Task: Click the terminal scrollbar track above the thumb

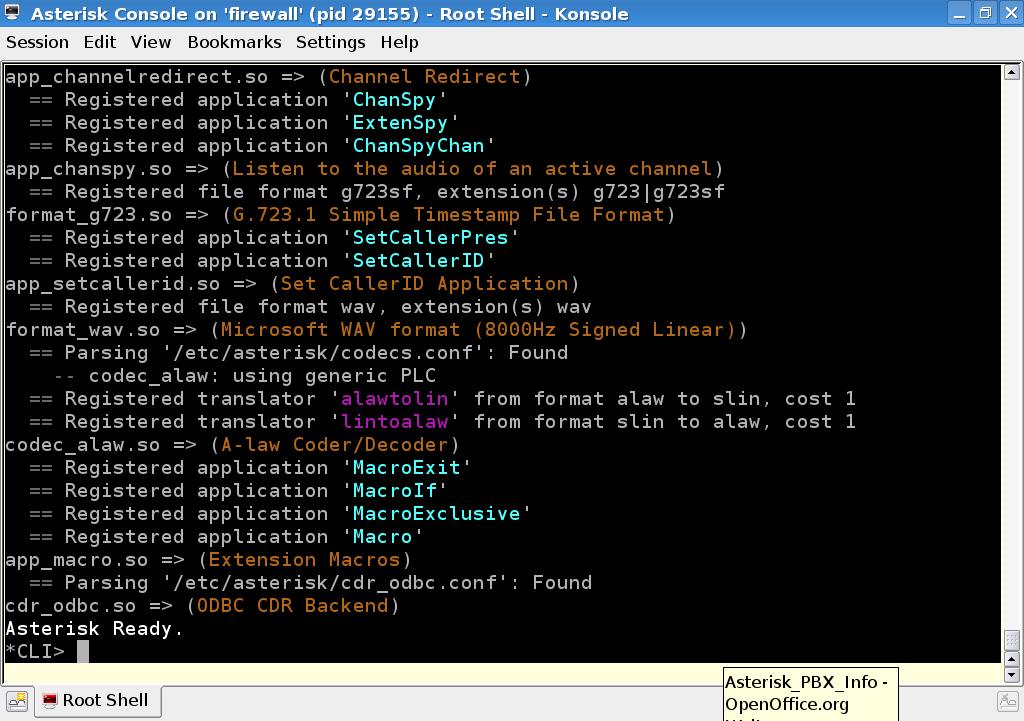Action: tap(1011, 350)
